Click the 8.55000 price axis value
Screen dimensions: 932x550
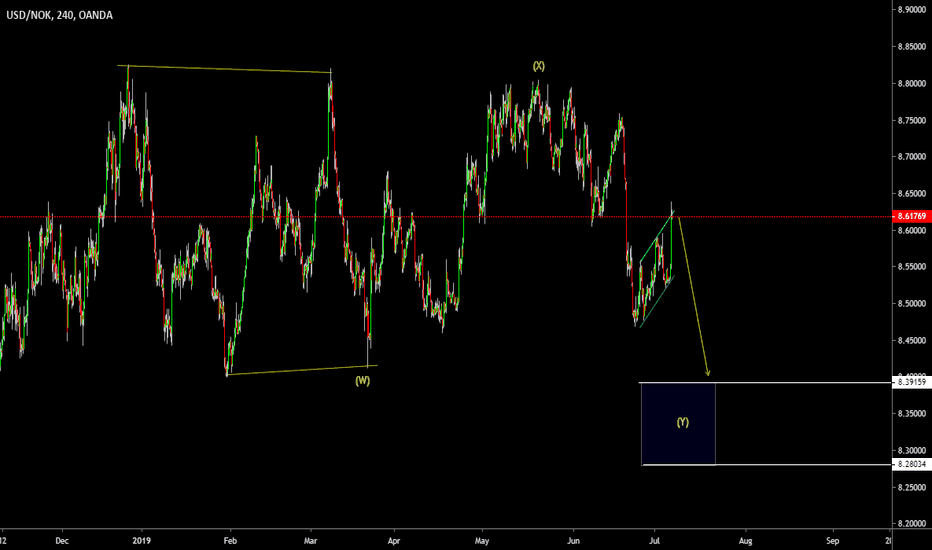pos(912,267)
